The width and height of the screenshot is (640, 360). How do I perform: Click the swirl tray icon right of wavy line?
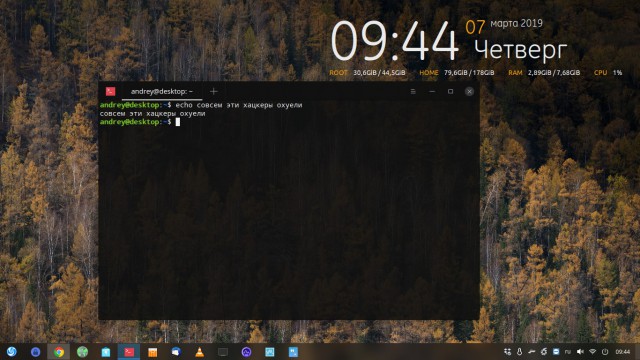(x=544, y=351)
